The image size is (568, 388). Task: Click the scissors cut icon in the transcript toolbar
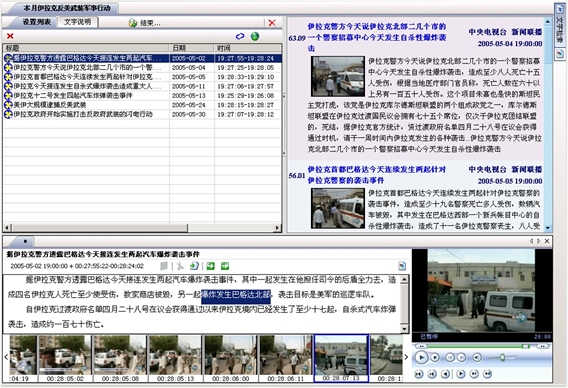(x=180, y=266)
